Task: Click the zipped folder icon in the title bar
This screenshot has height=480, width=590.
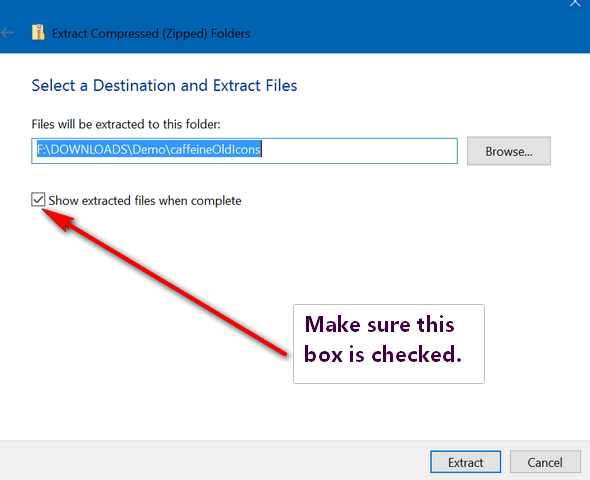Action: click(x=38, y=32)
